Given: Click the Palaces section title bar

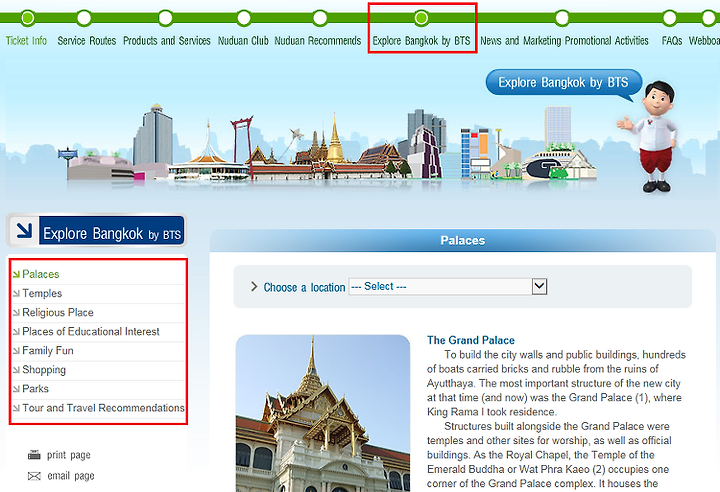Looking at the screenshot, I should coord(463,240).
